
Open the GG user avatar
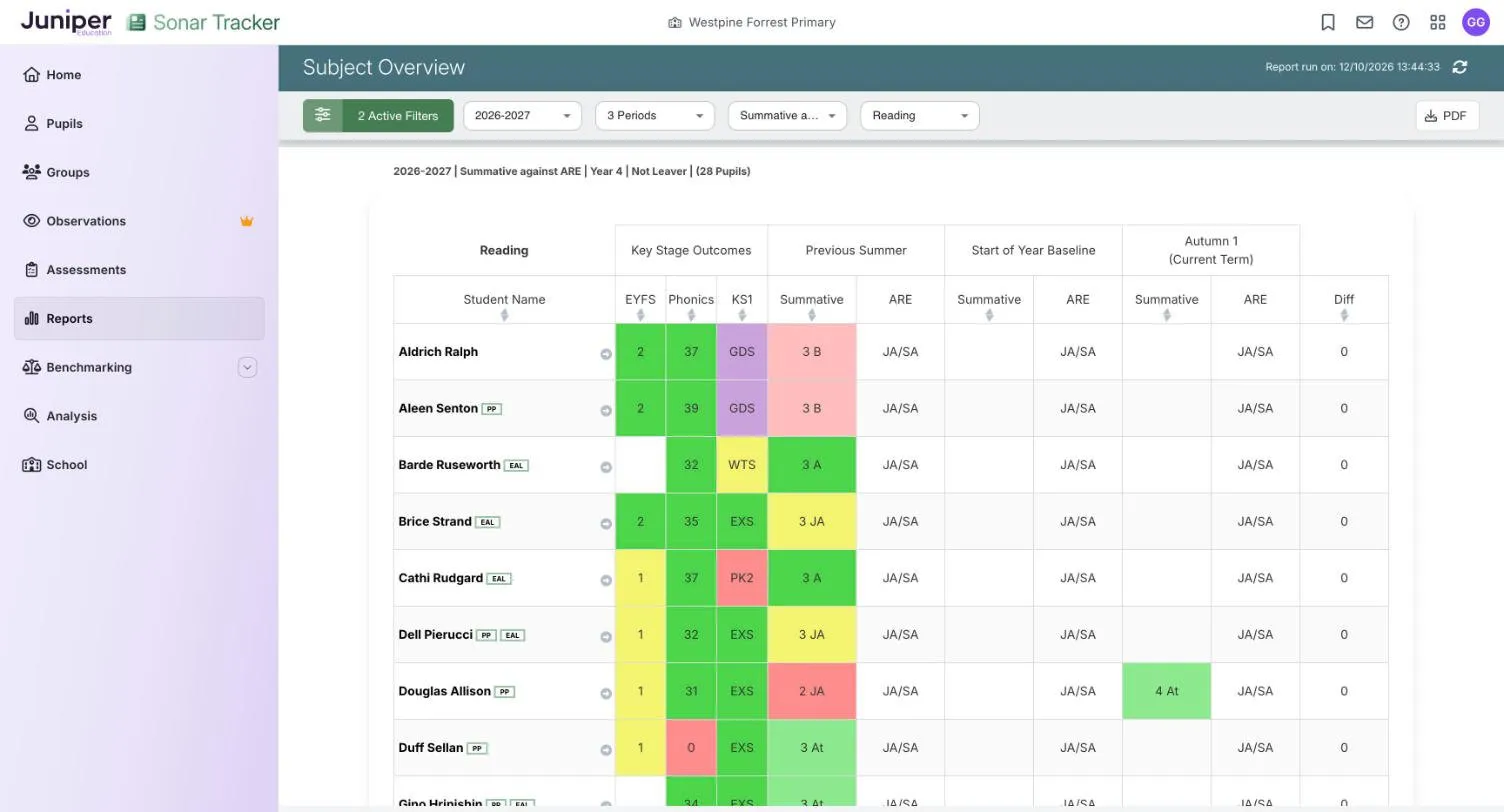coord(1476,22)
